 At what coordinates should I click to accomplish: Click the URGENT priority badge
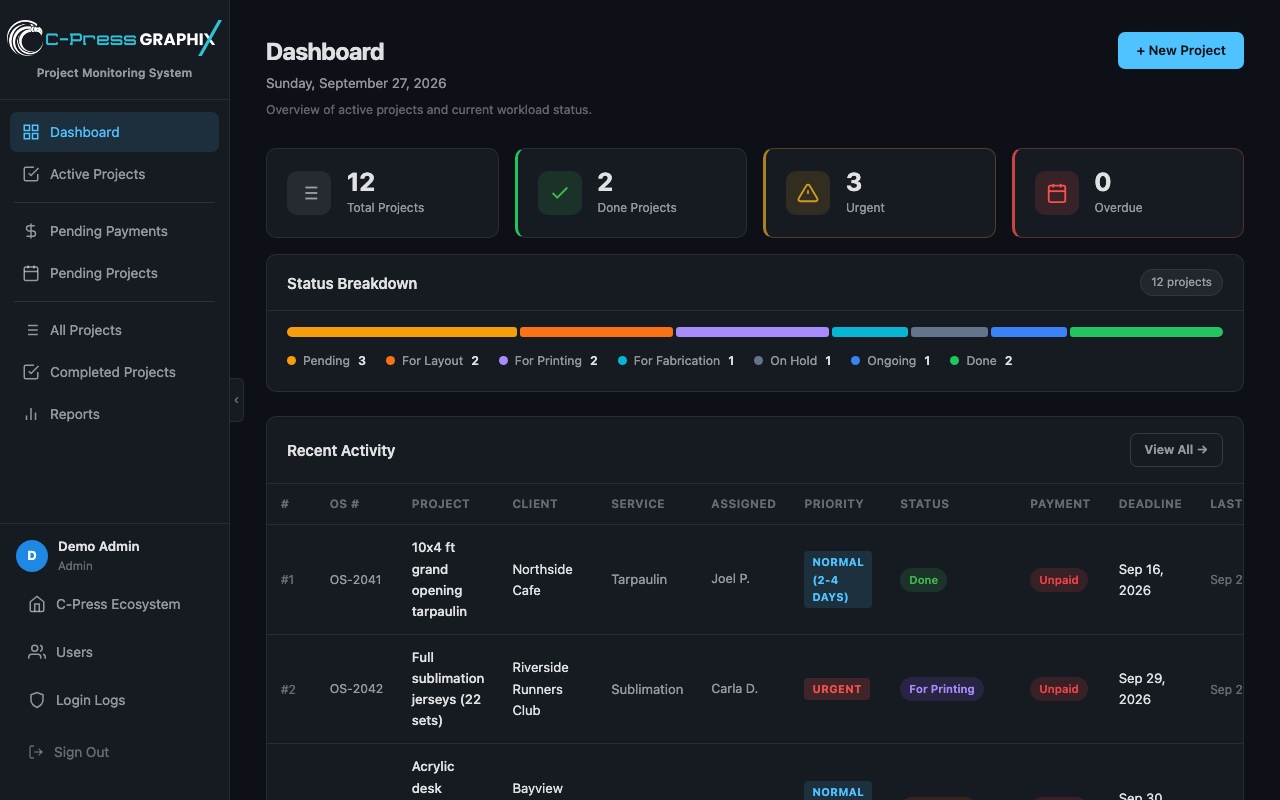point(837,689)
